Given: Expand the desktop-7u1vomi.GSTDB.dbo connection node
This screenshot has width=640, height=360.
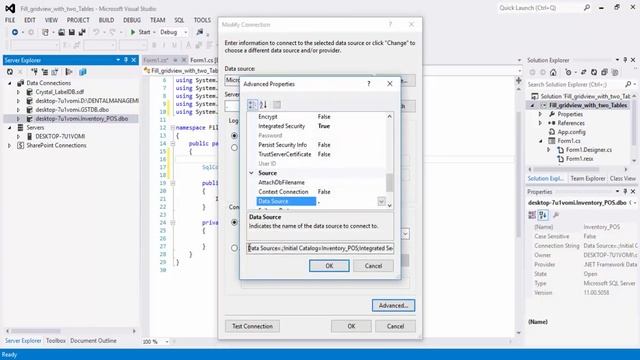Looking at the screenshot, I should click(x=18, y=110).
